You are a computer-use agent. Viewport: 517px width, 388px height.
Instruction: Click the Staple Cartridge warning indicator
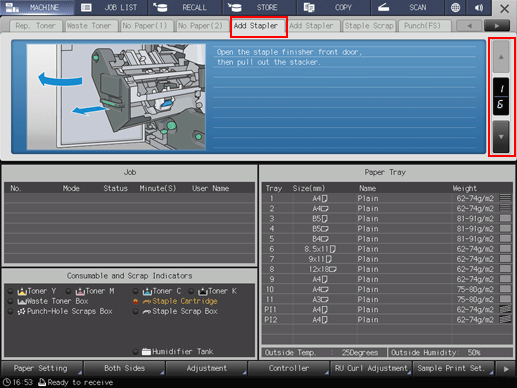(135, 301)
